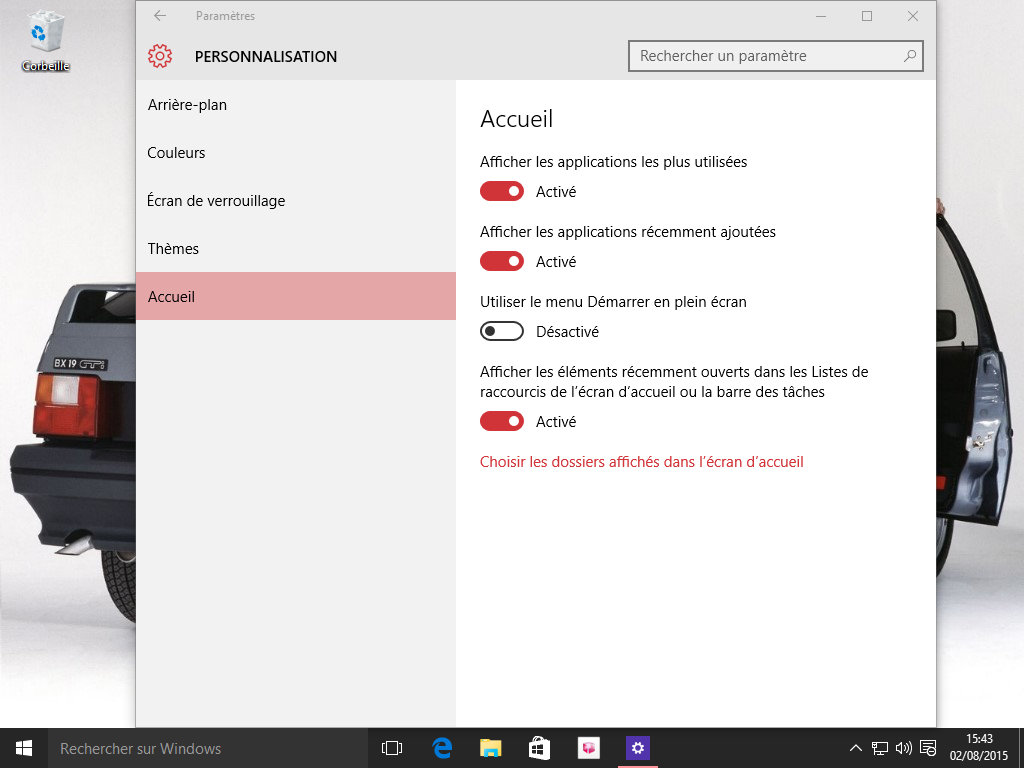
Task: Switch to the Couleurs section
Action: 176,153
